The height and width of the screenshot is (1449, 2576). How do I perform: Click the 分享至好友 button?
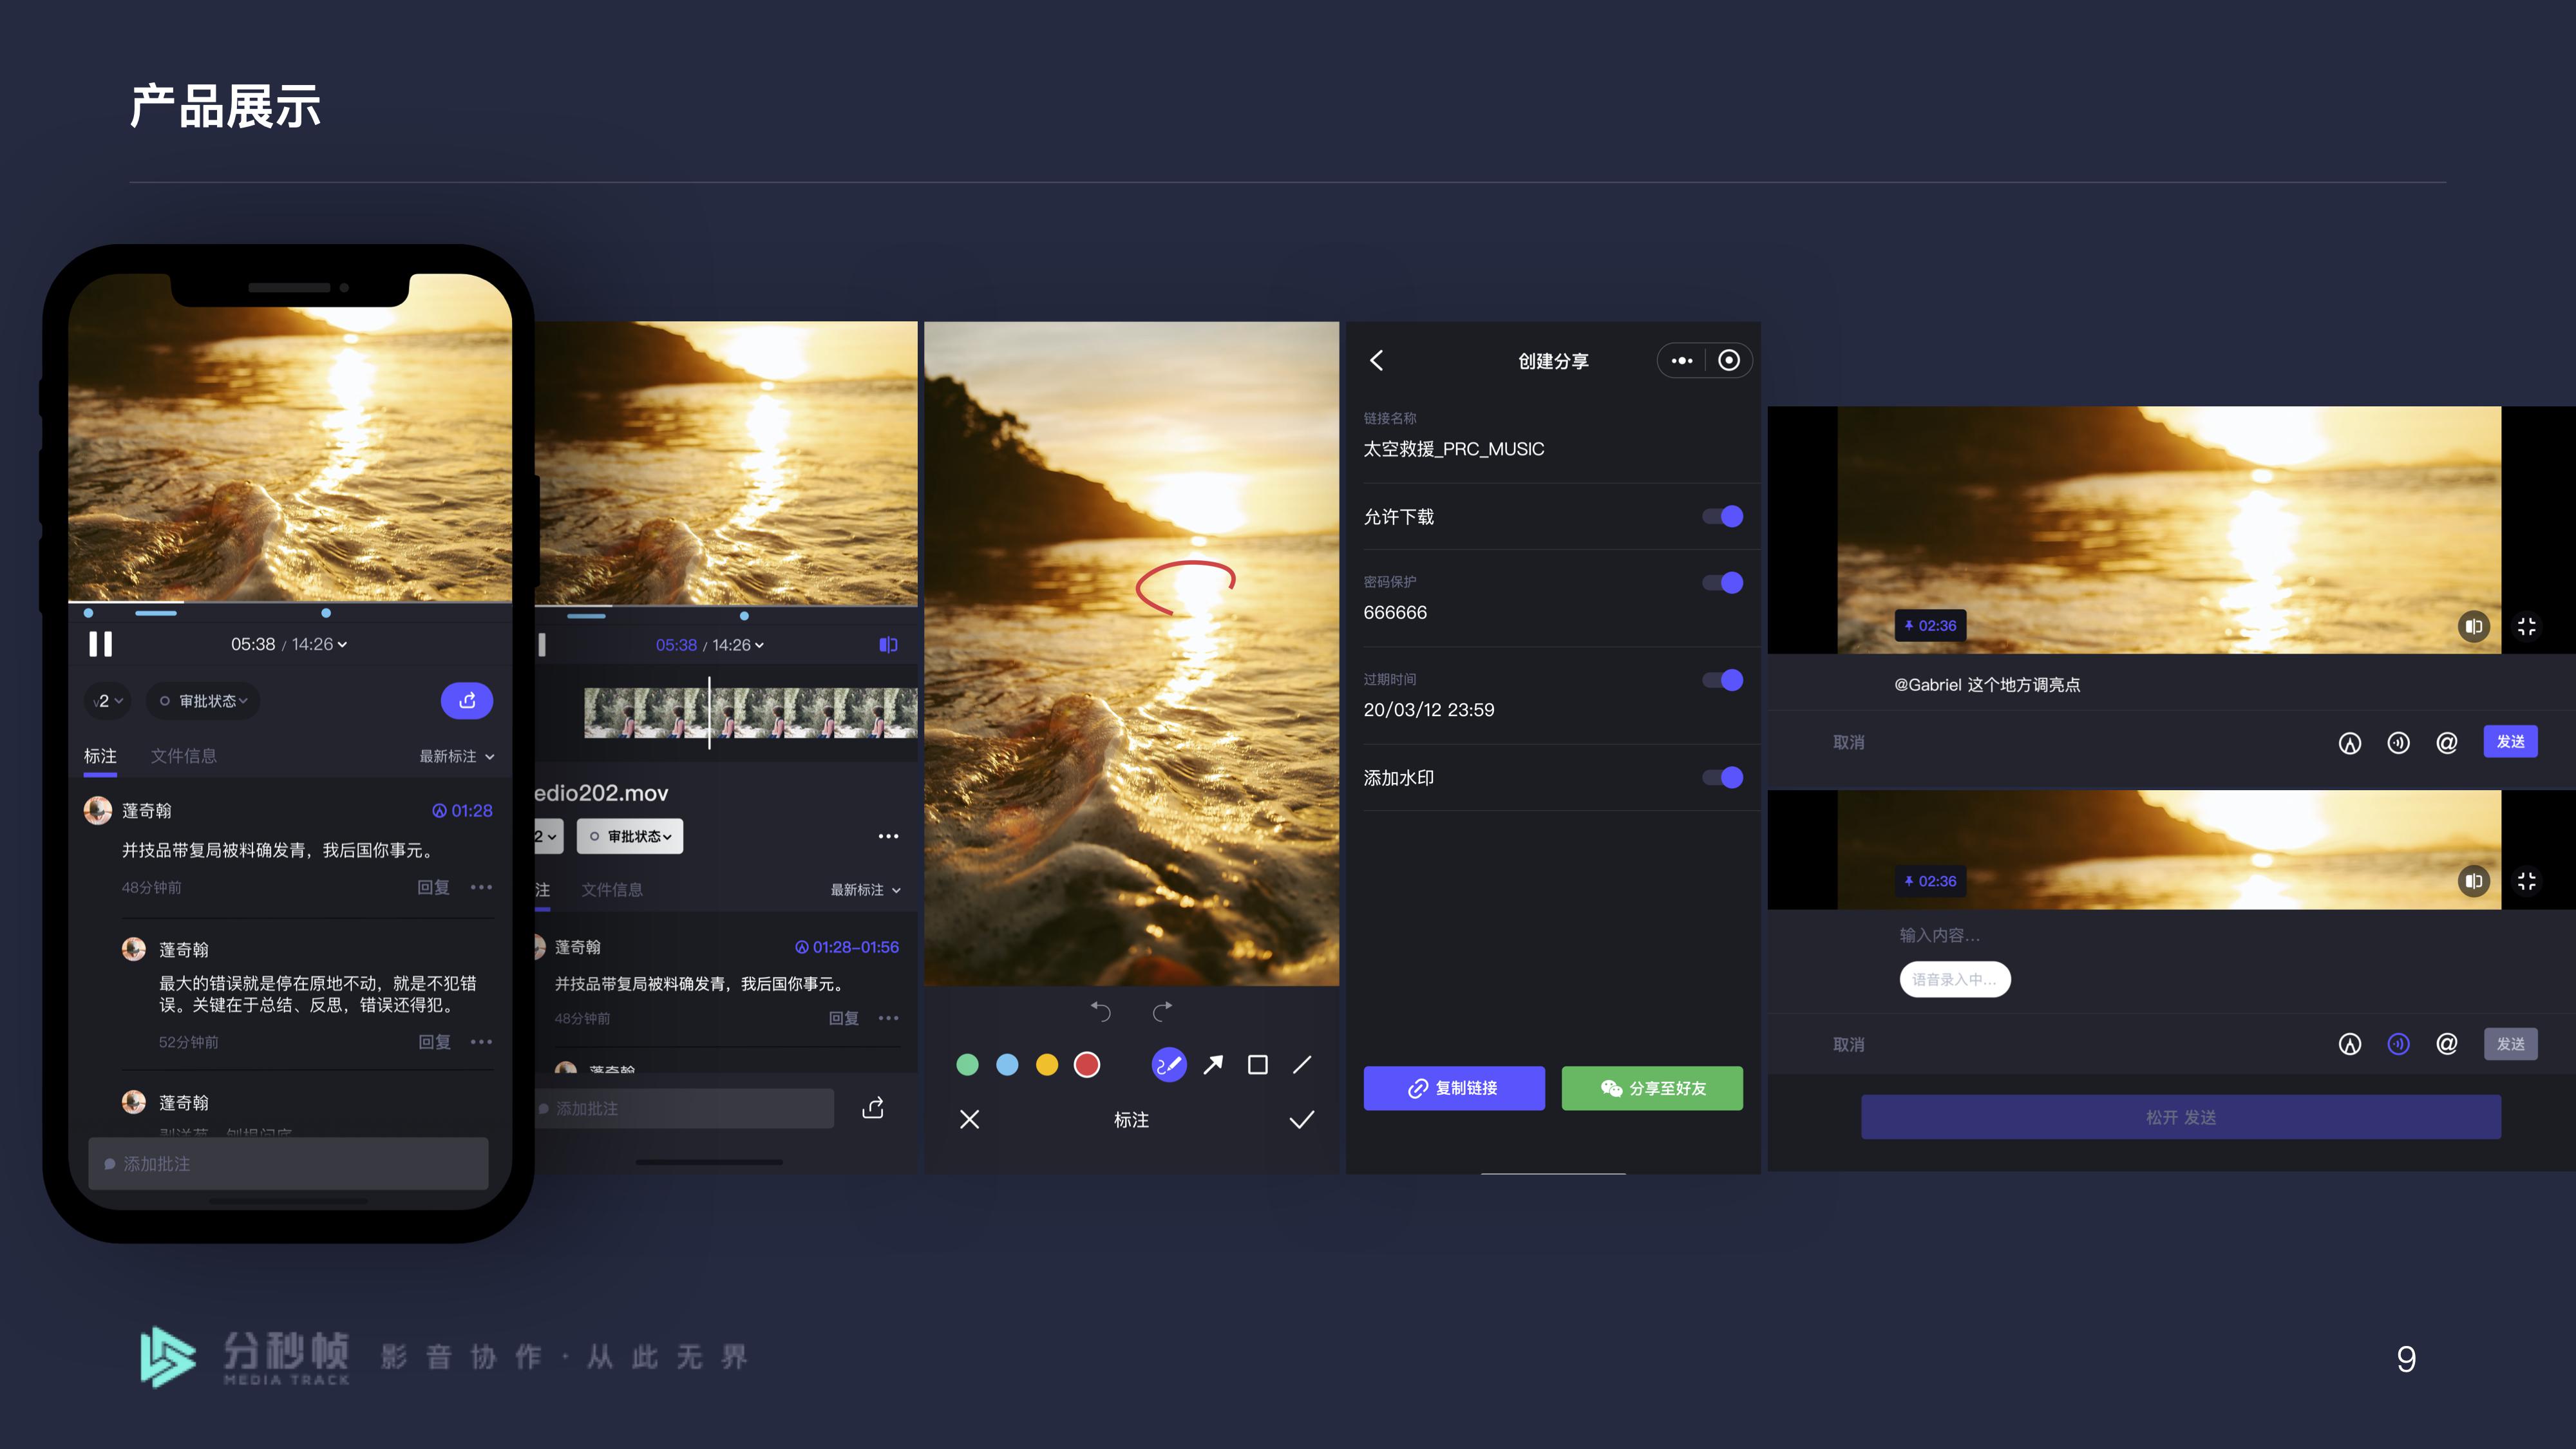click(1652, 1088)
